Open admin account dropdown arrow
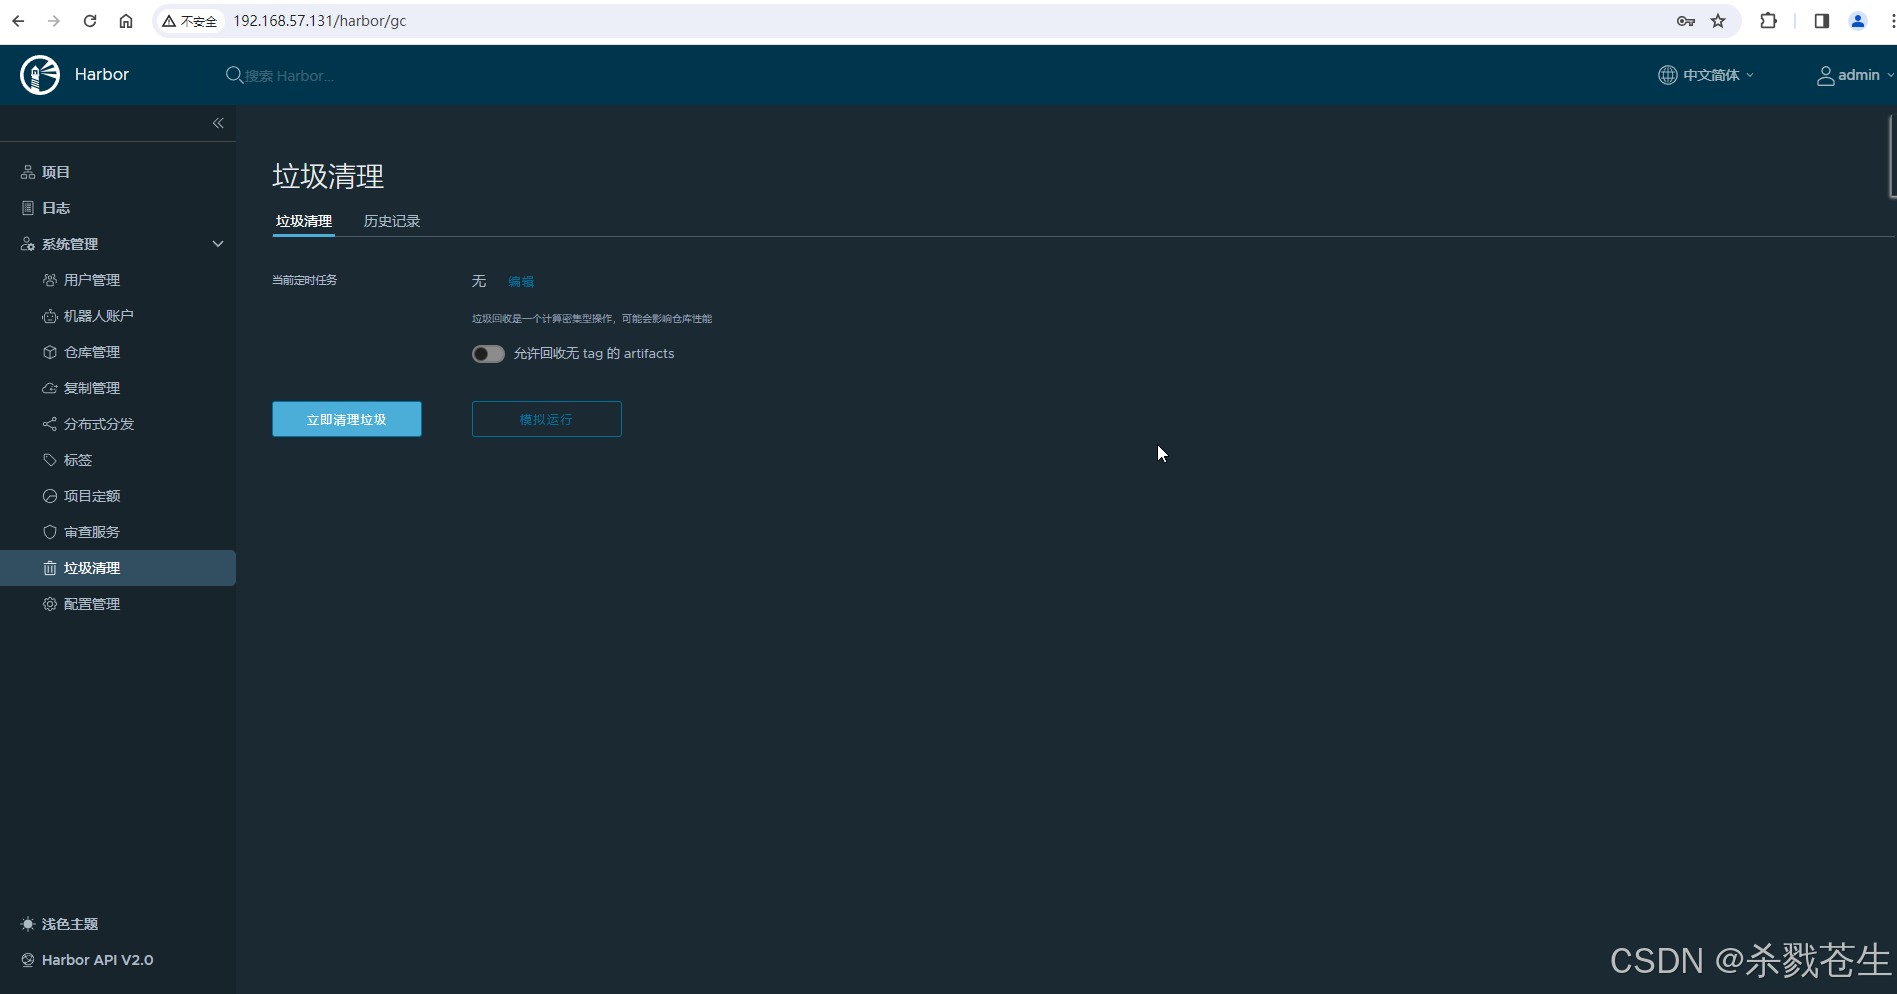This screenshot has height=994, width=1897. click(x=1890, y=75)
